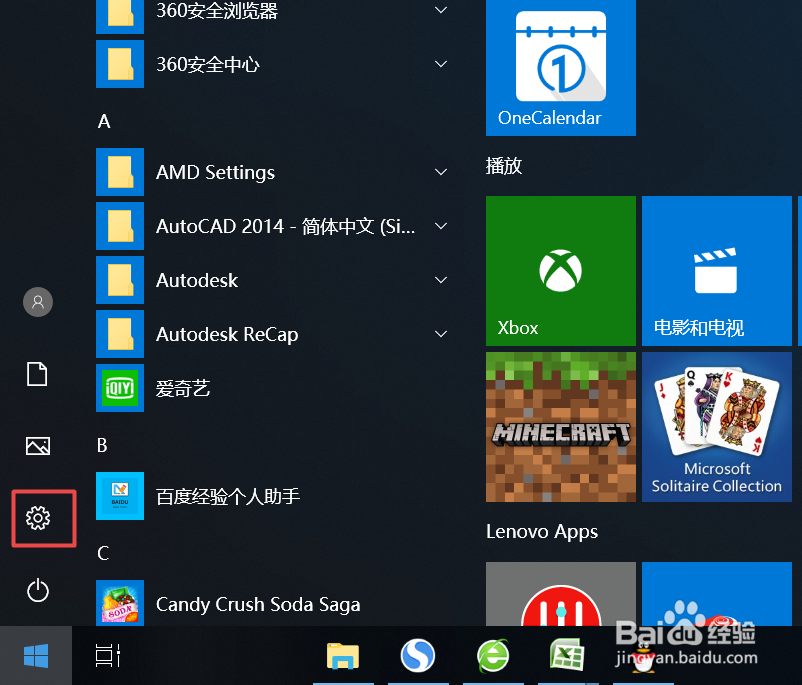Open the Documents icon in the Start sidebar
The height and width of the screenshot is (685, 802).
[37, 373]
